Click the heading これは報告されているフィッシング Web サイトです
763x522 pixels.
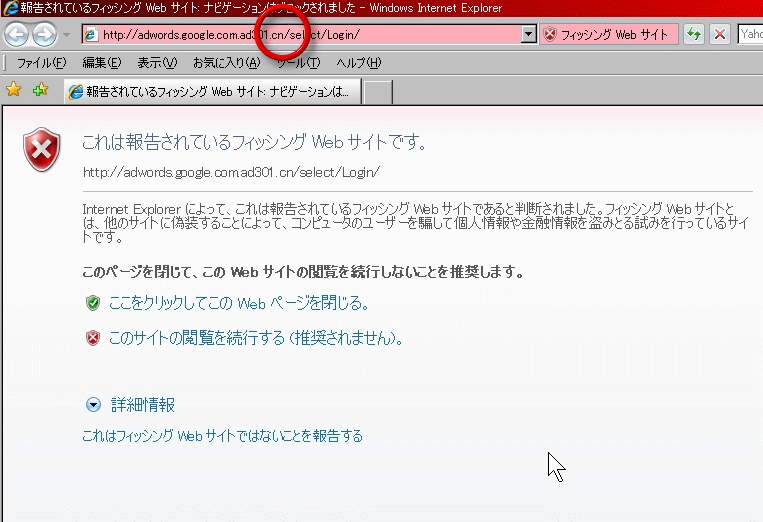click(x=254, y=142)
